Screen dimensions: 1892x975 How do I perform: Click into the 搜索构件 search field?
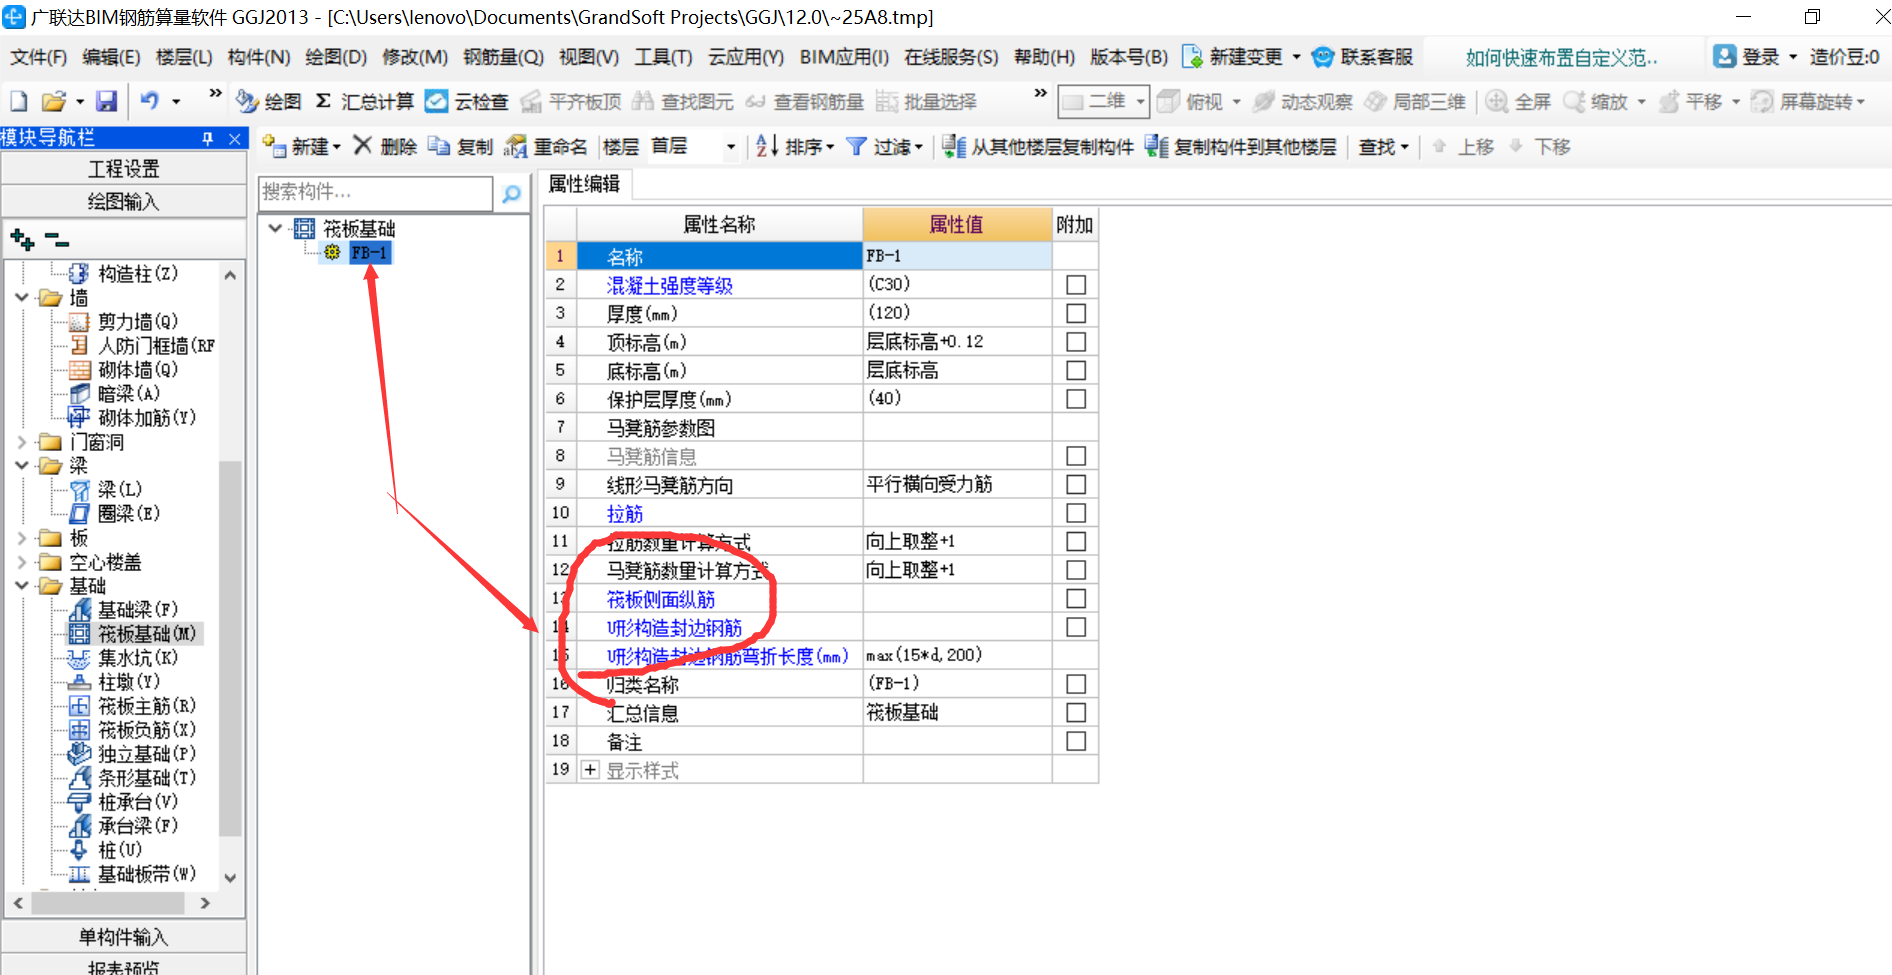coord(376,192)
